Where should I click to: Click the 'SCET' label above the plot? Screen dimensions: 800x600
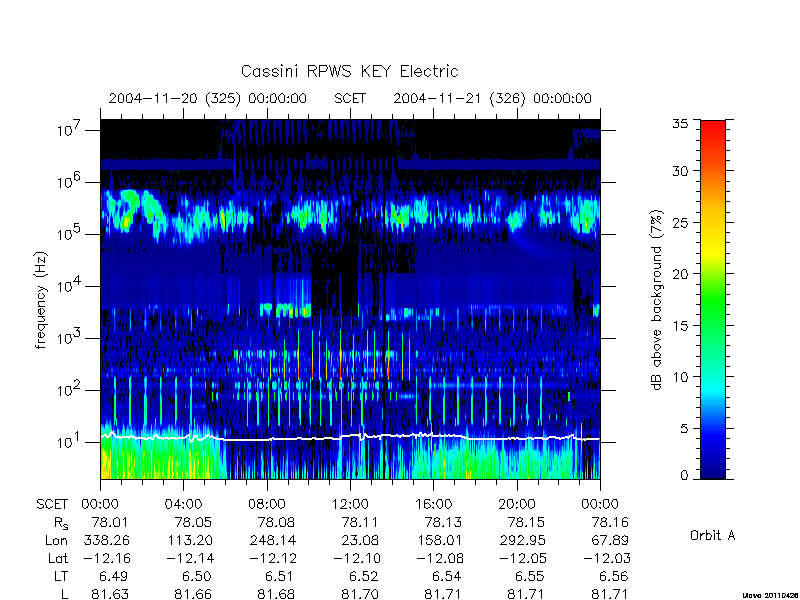tap(350, 98)
